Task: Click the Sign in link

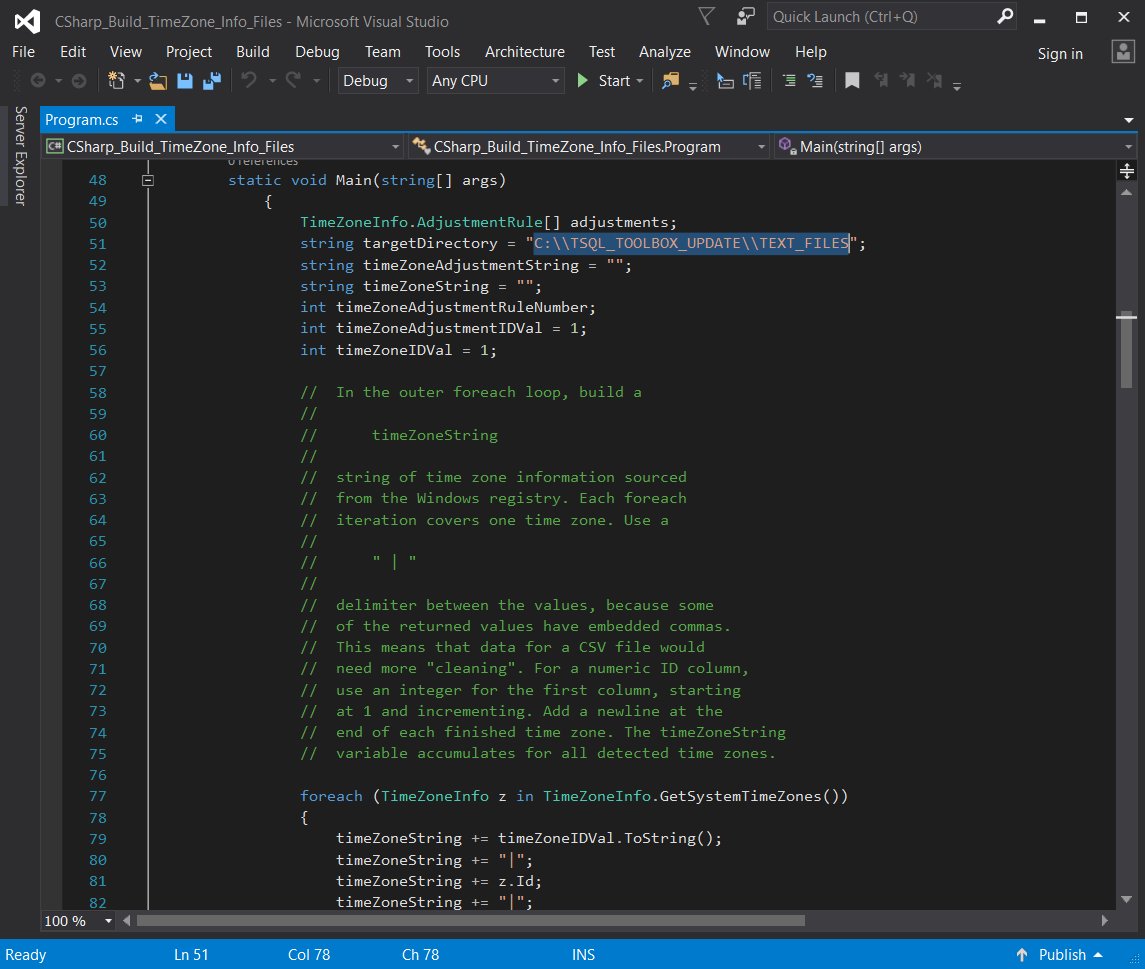Action: pyautogui.click(x=1060, y=54)
